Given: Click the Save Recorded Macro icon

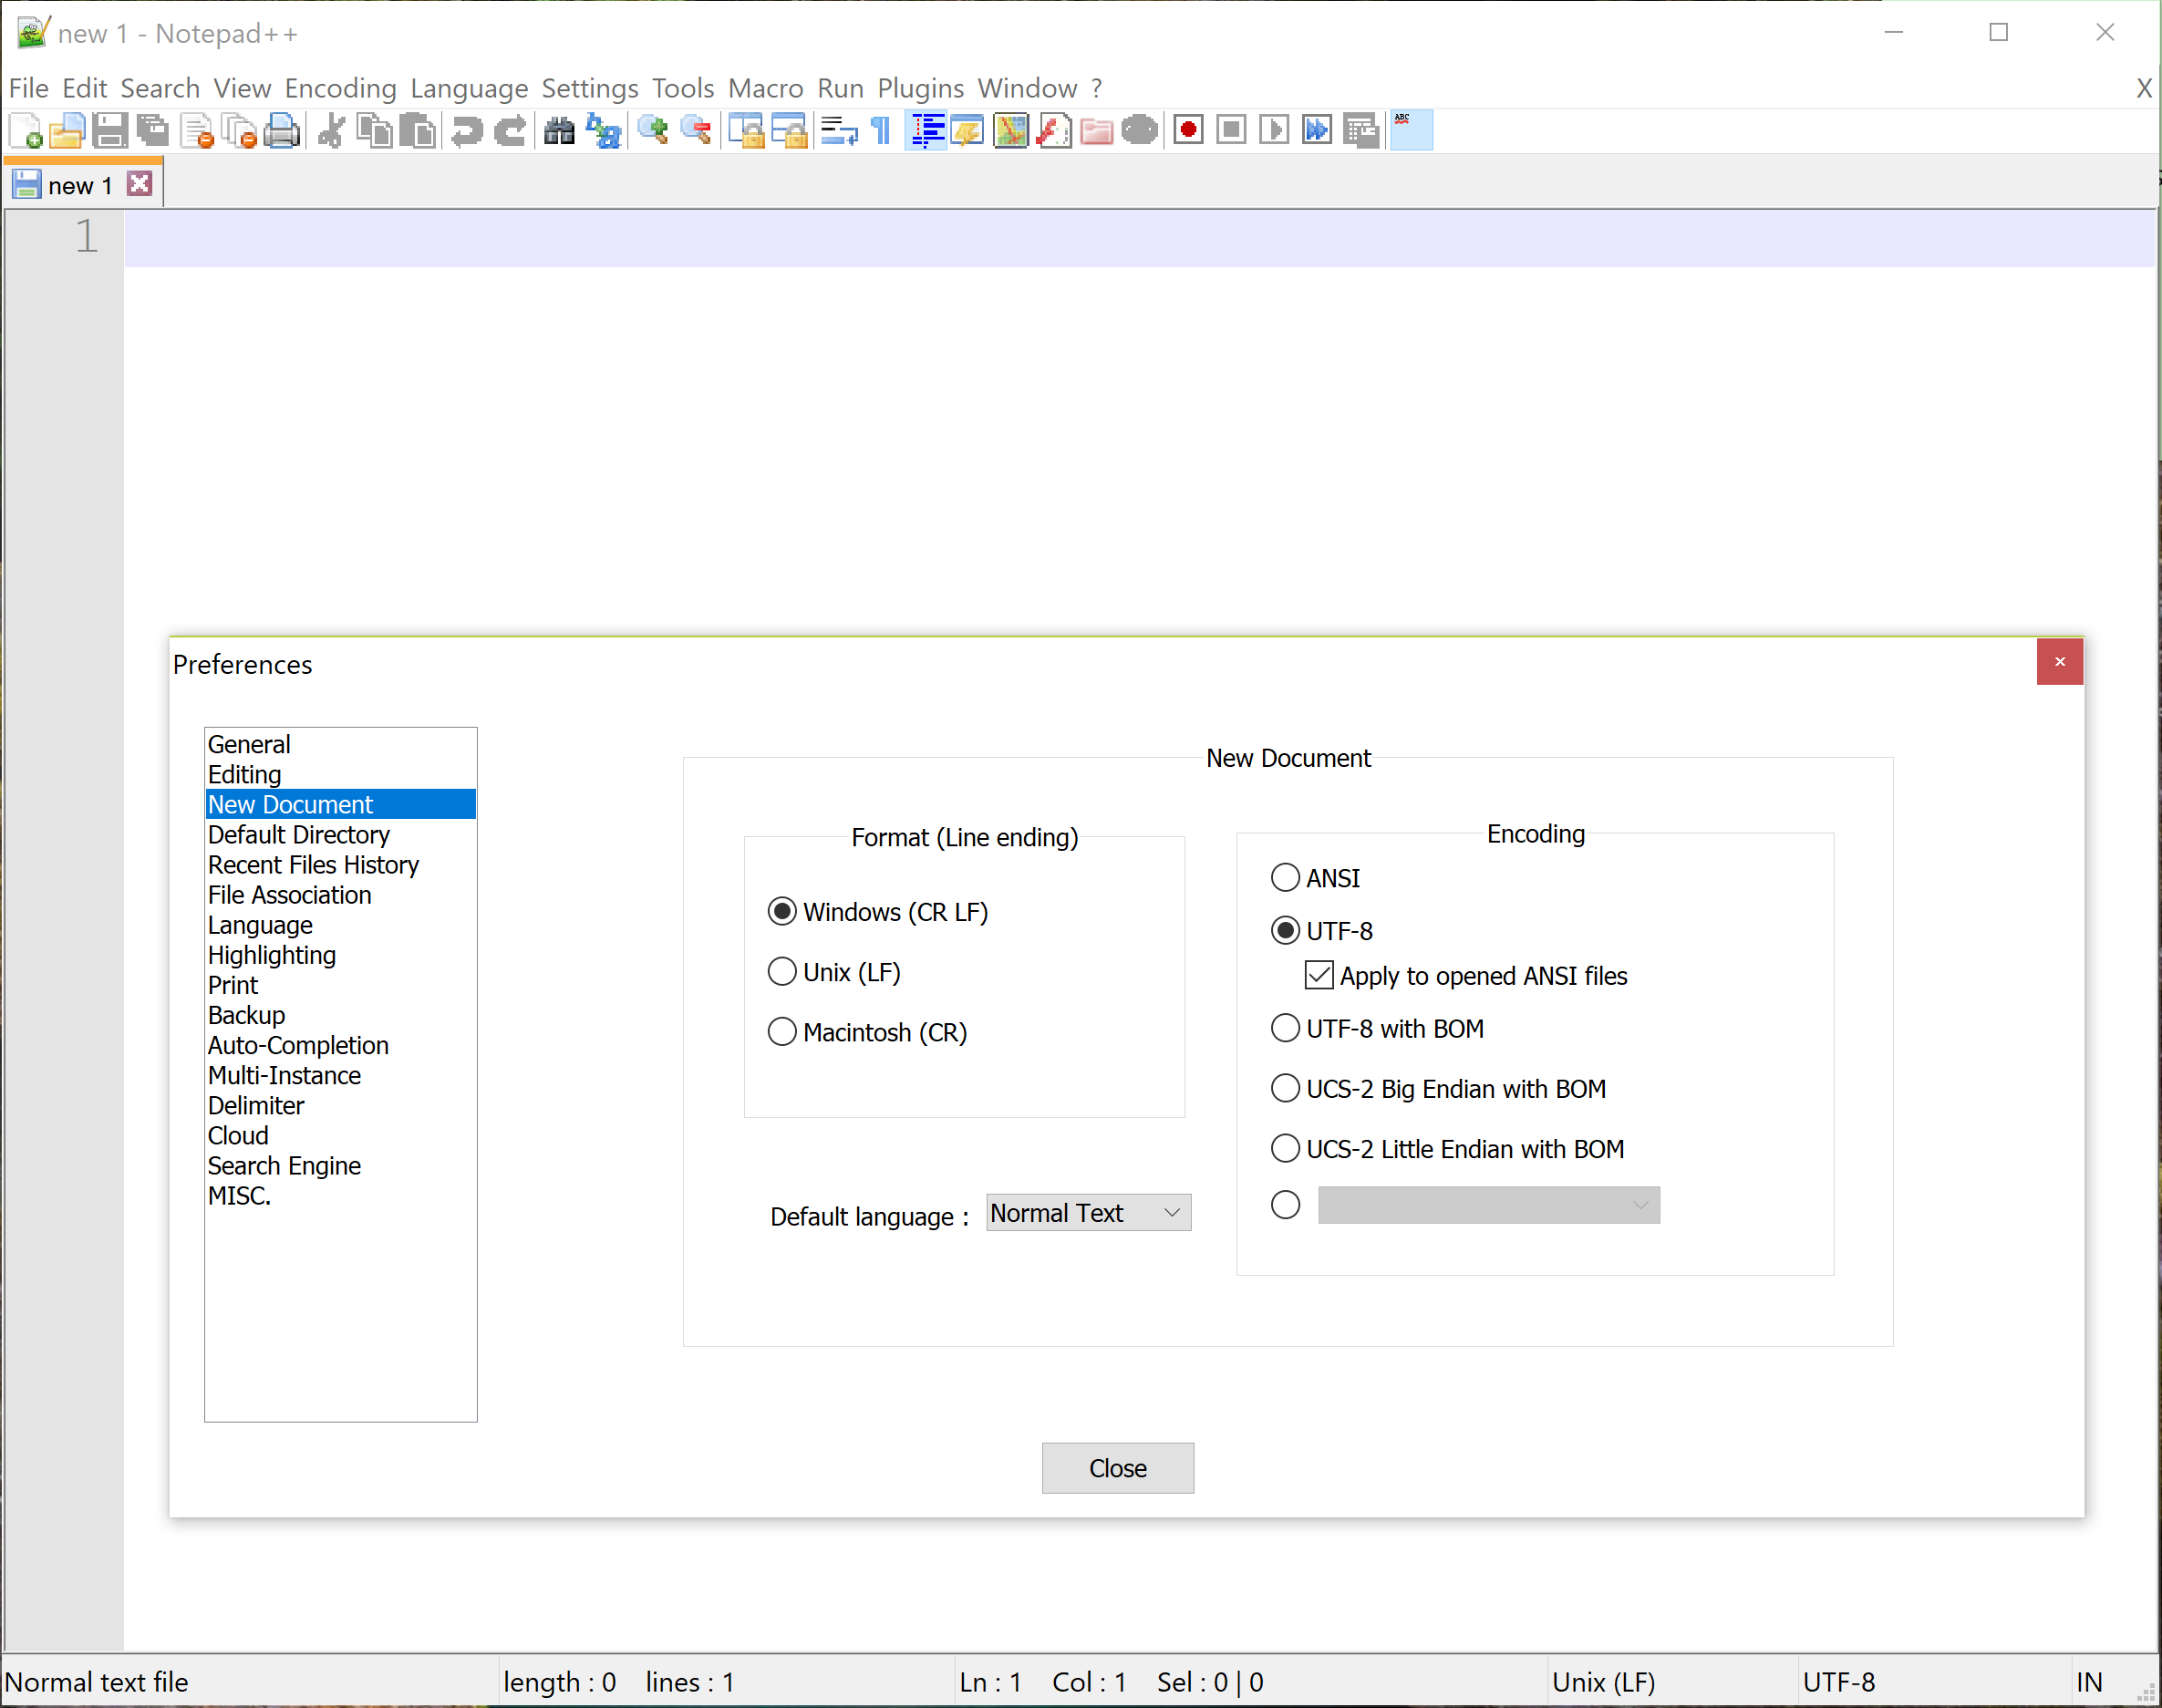Looking at the screenshot, I should [x=1361, y=131].
